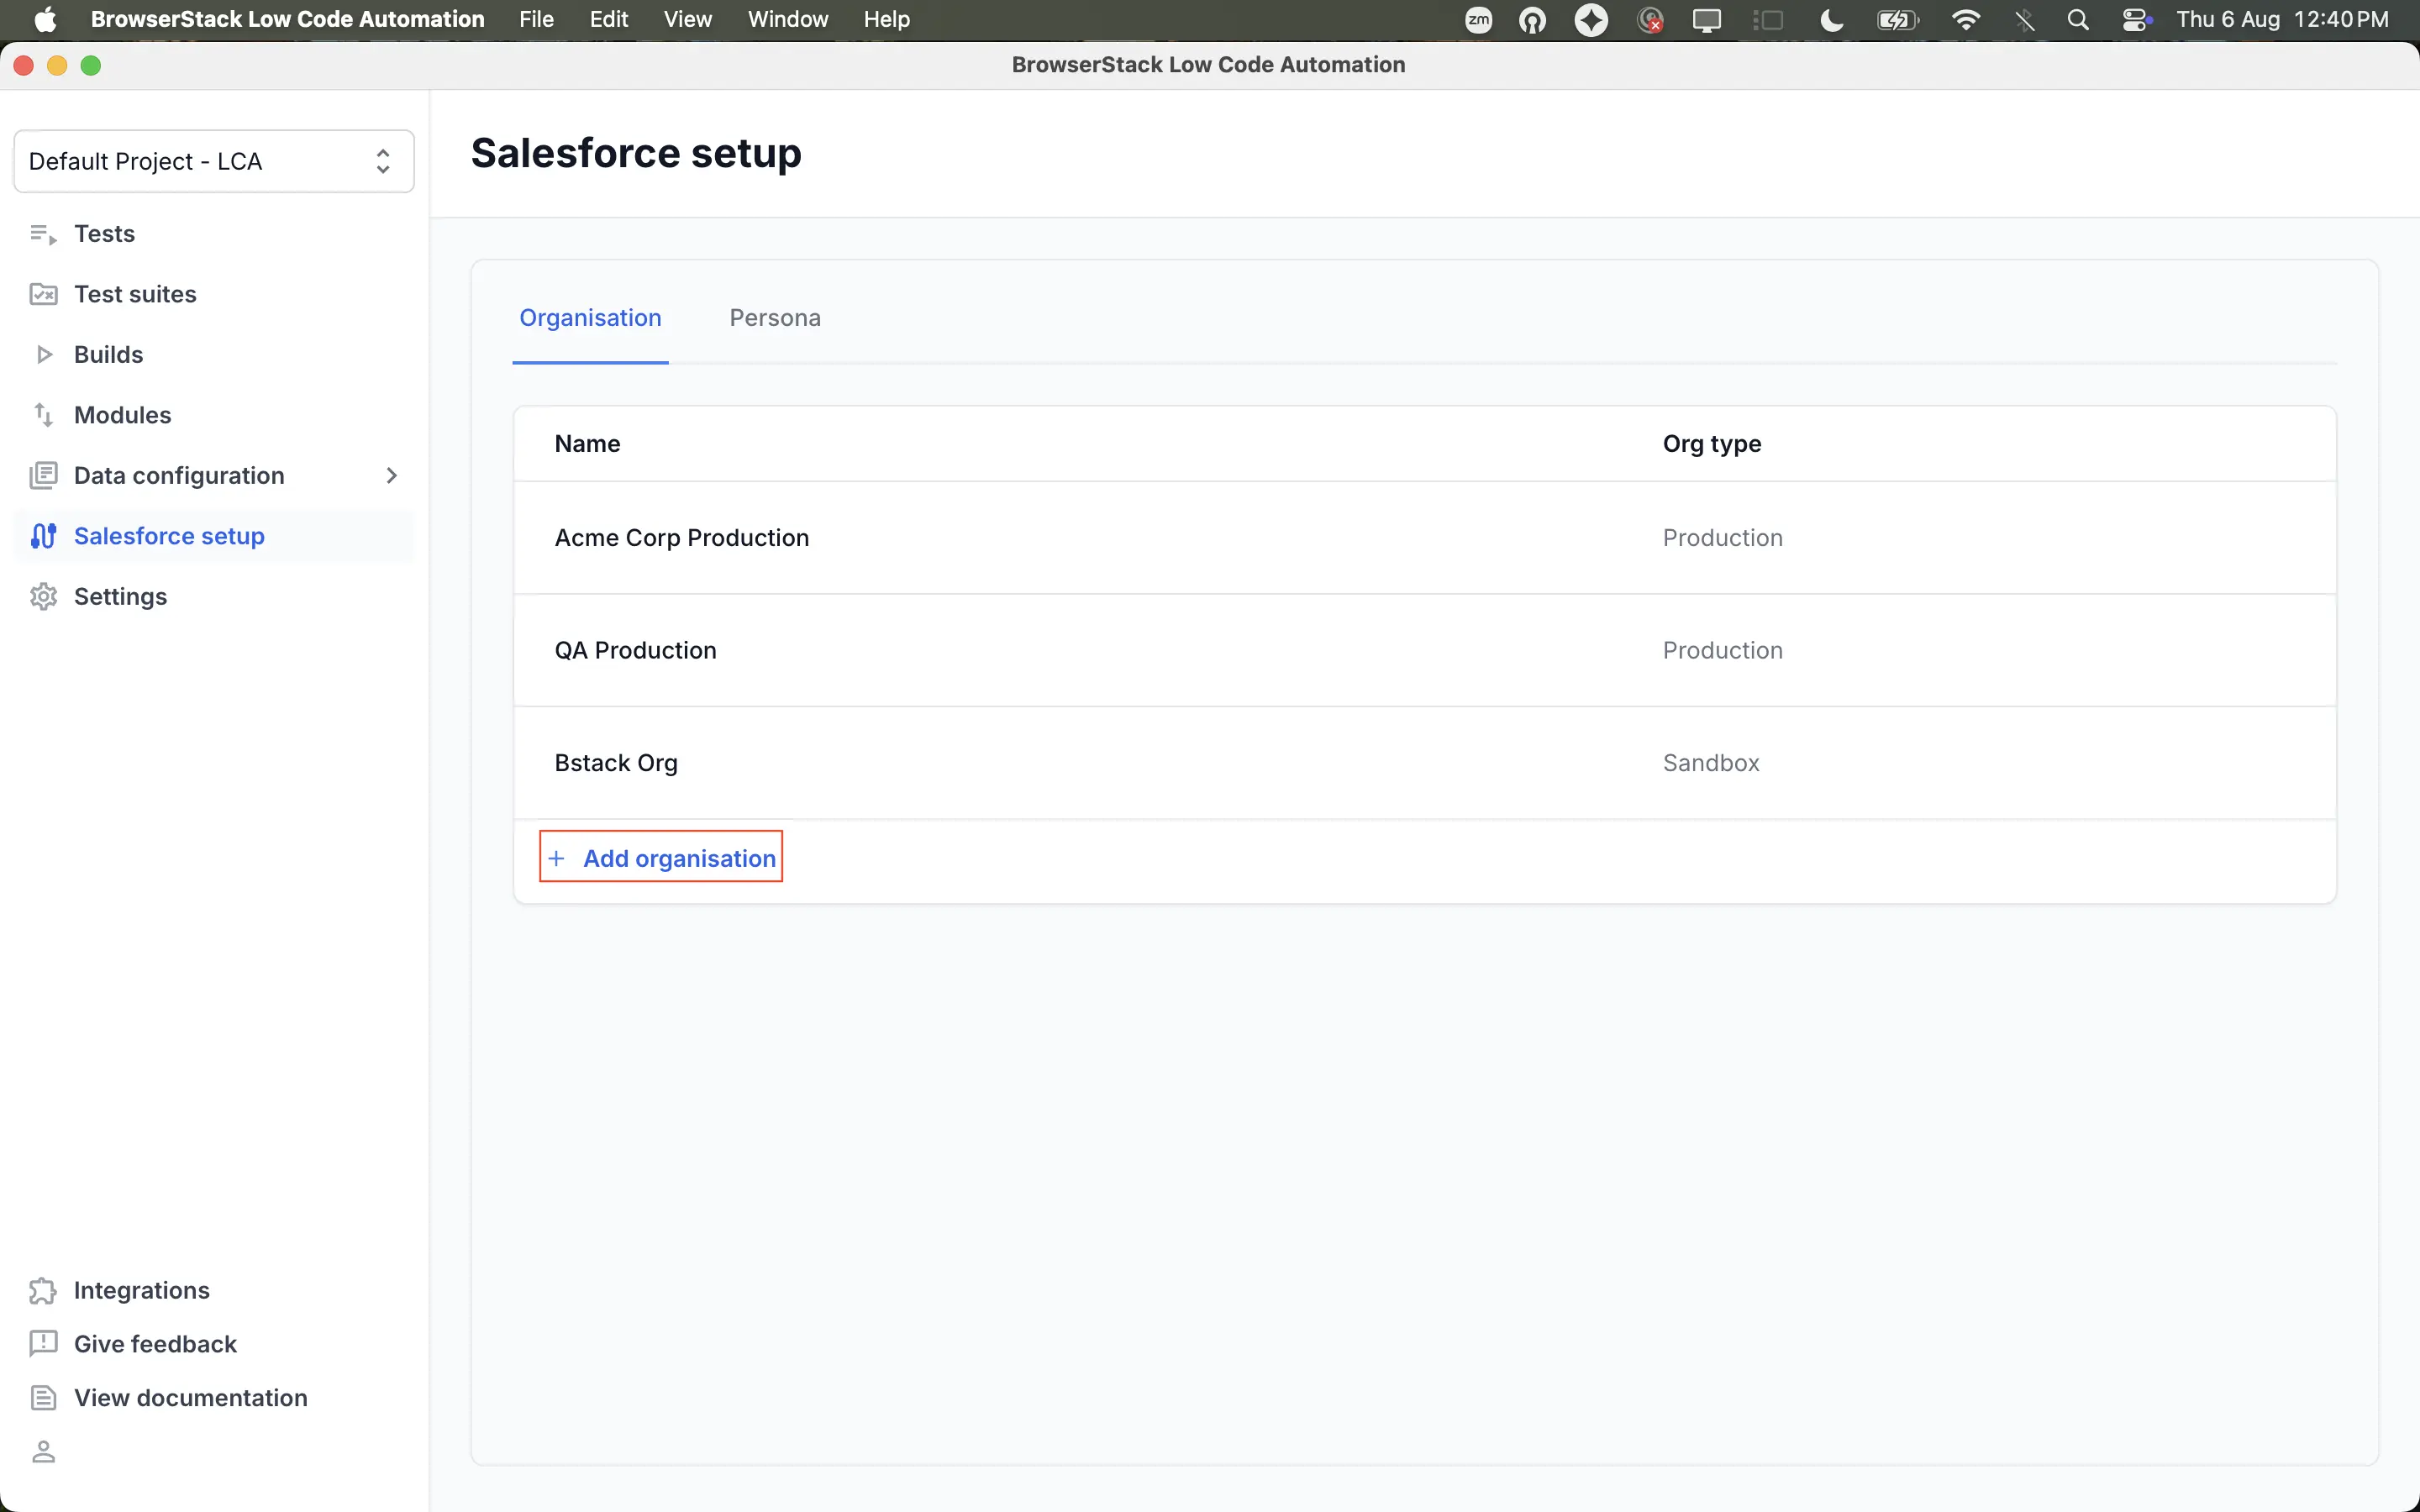Open the Help menu
Viewport: 2420px width, 1512px height.
point(887,20)
